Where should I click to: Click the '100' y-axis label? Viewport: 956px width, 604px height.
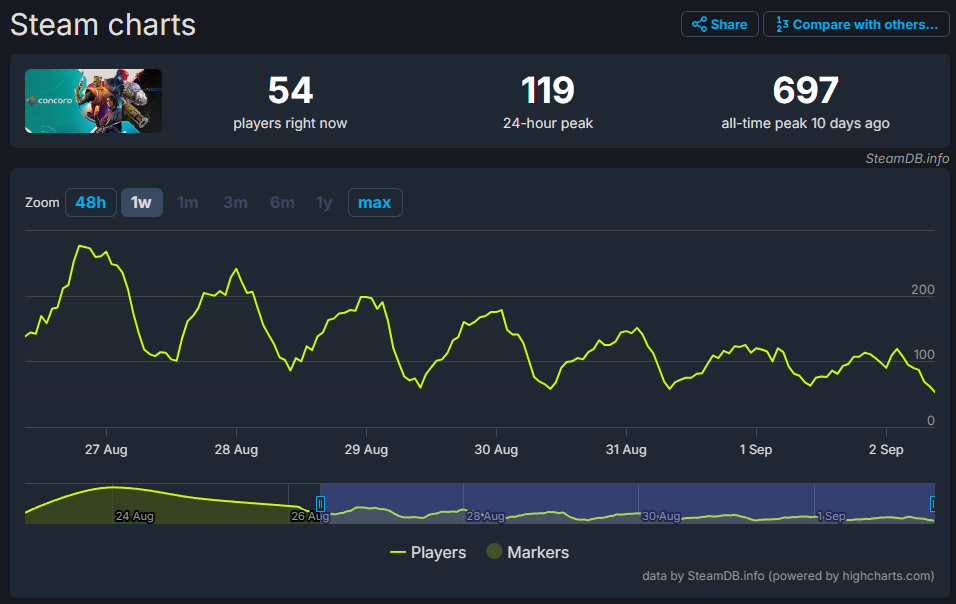(924, 355)
